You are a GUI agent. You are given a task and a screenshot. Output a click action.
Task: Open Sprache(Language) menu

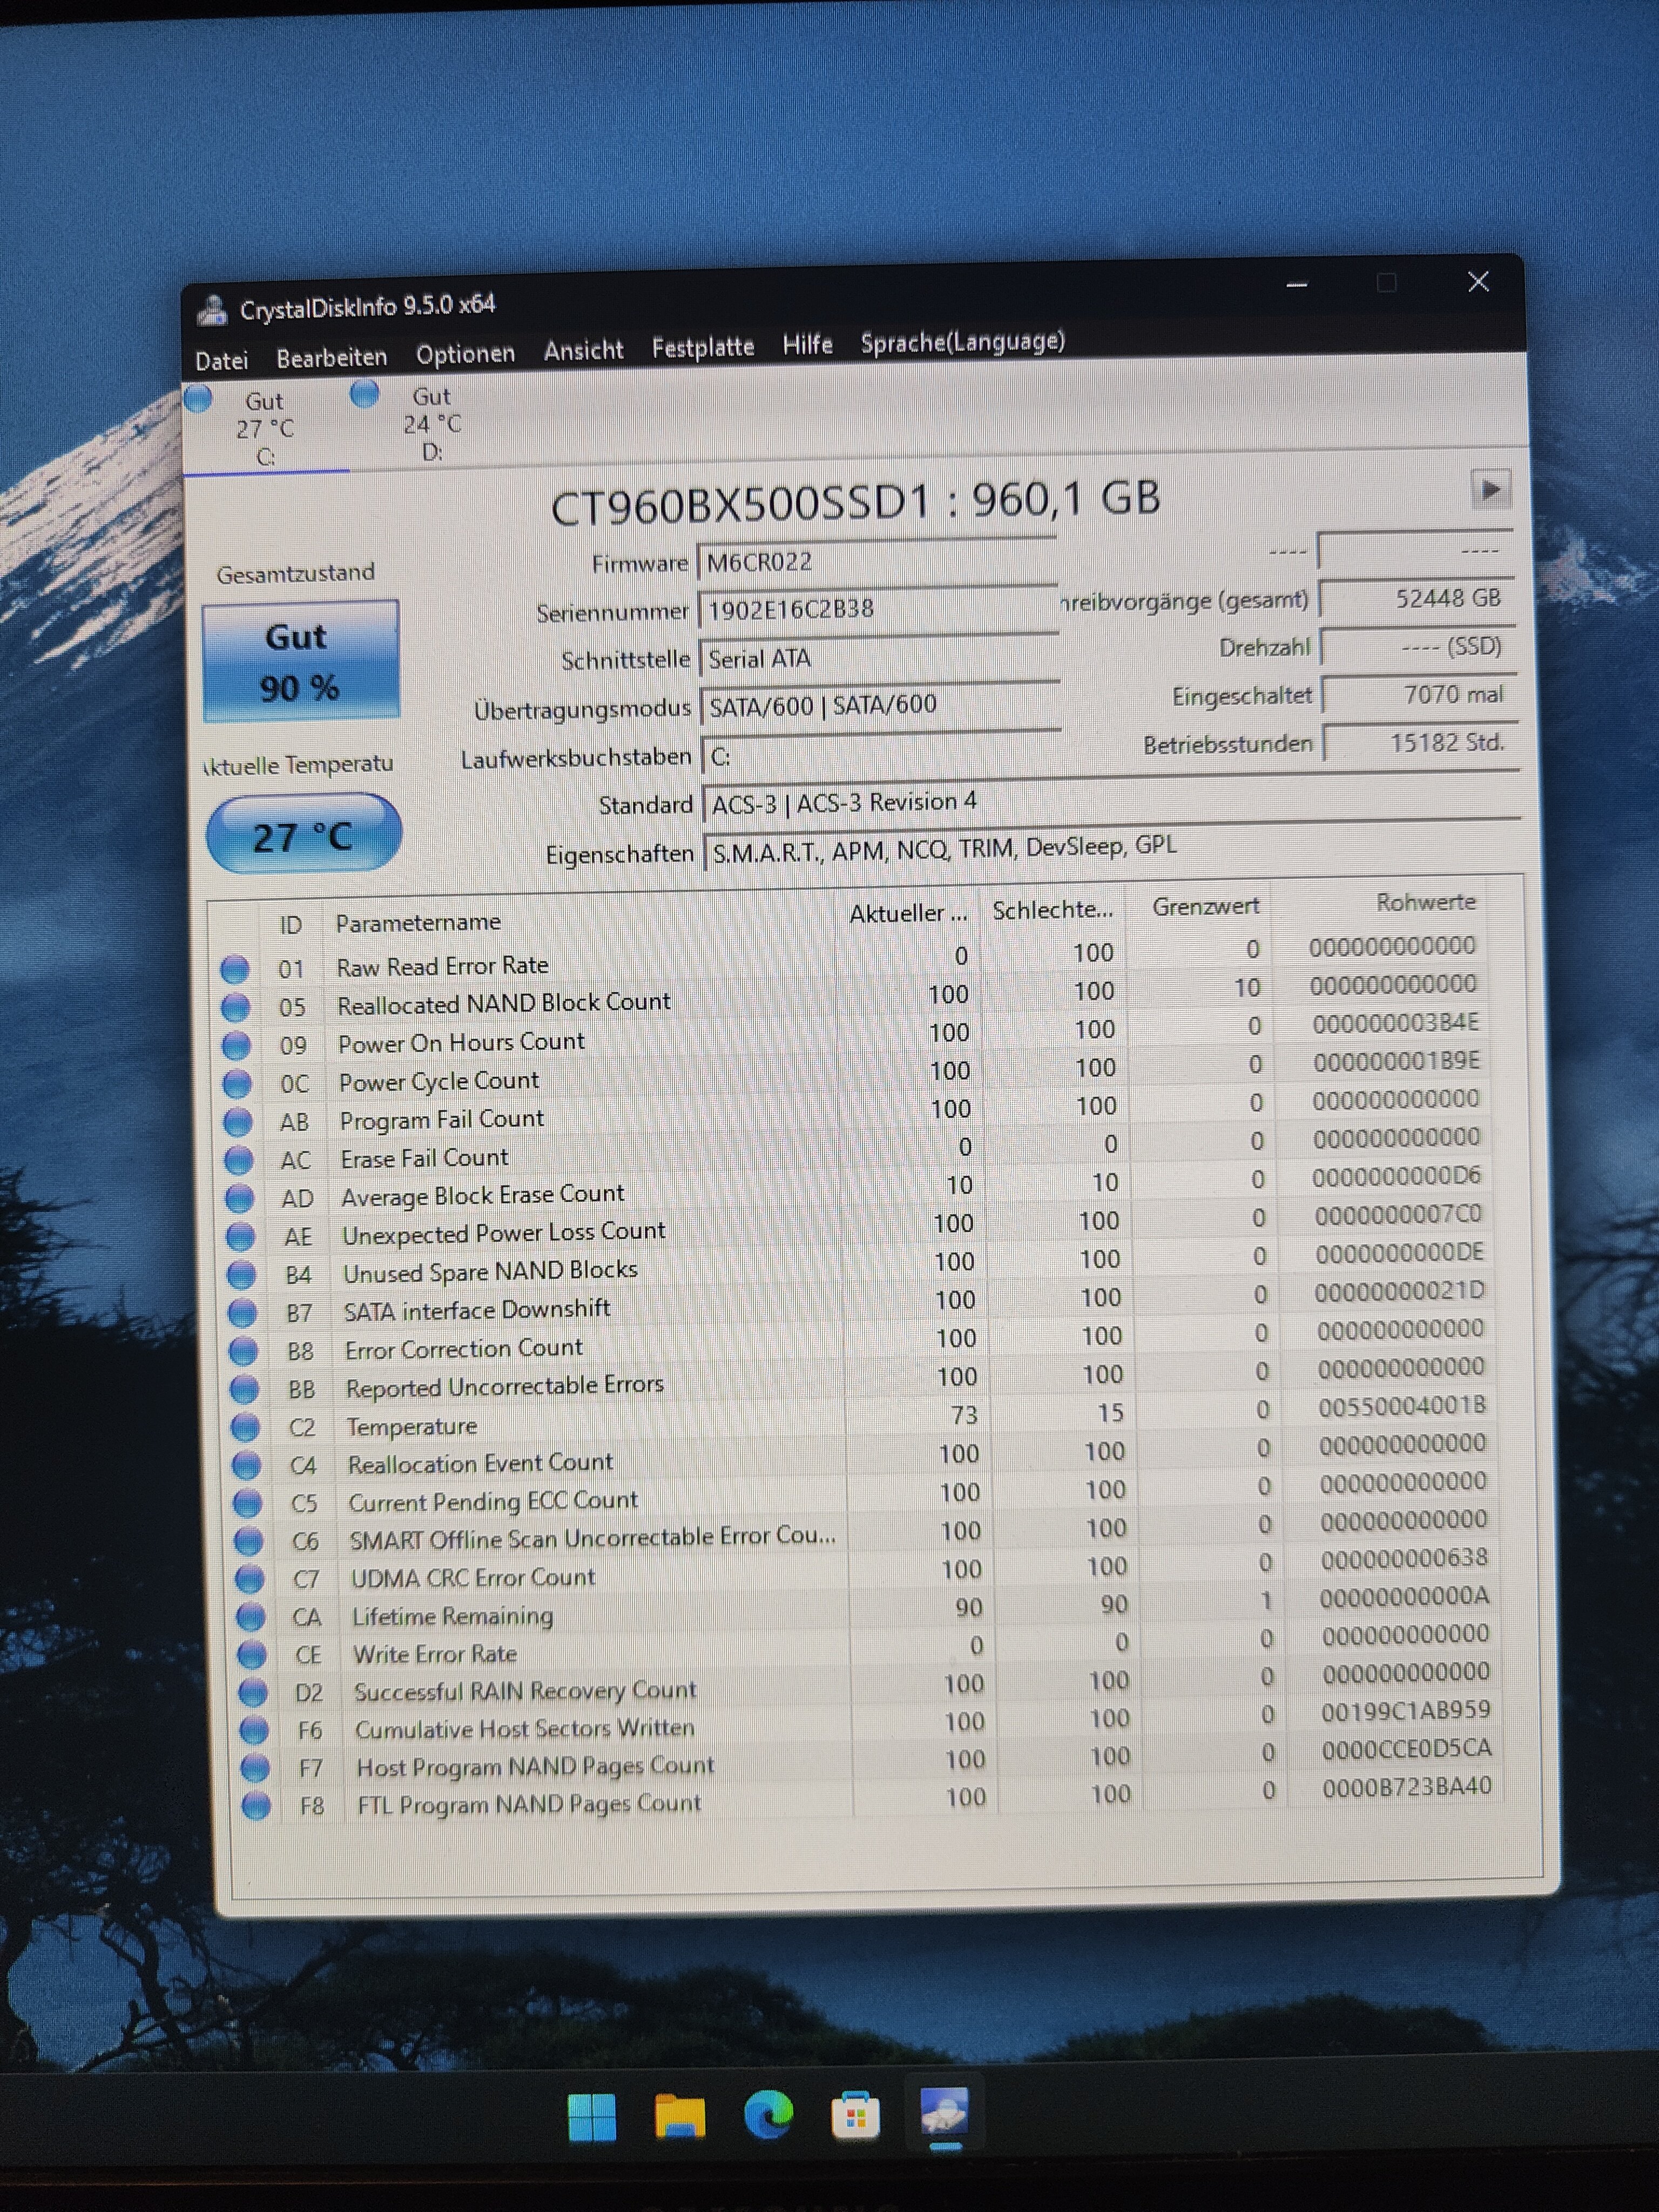[x=962, y=342]
